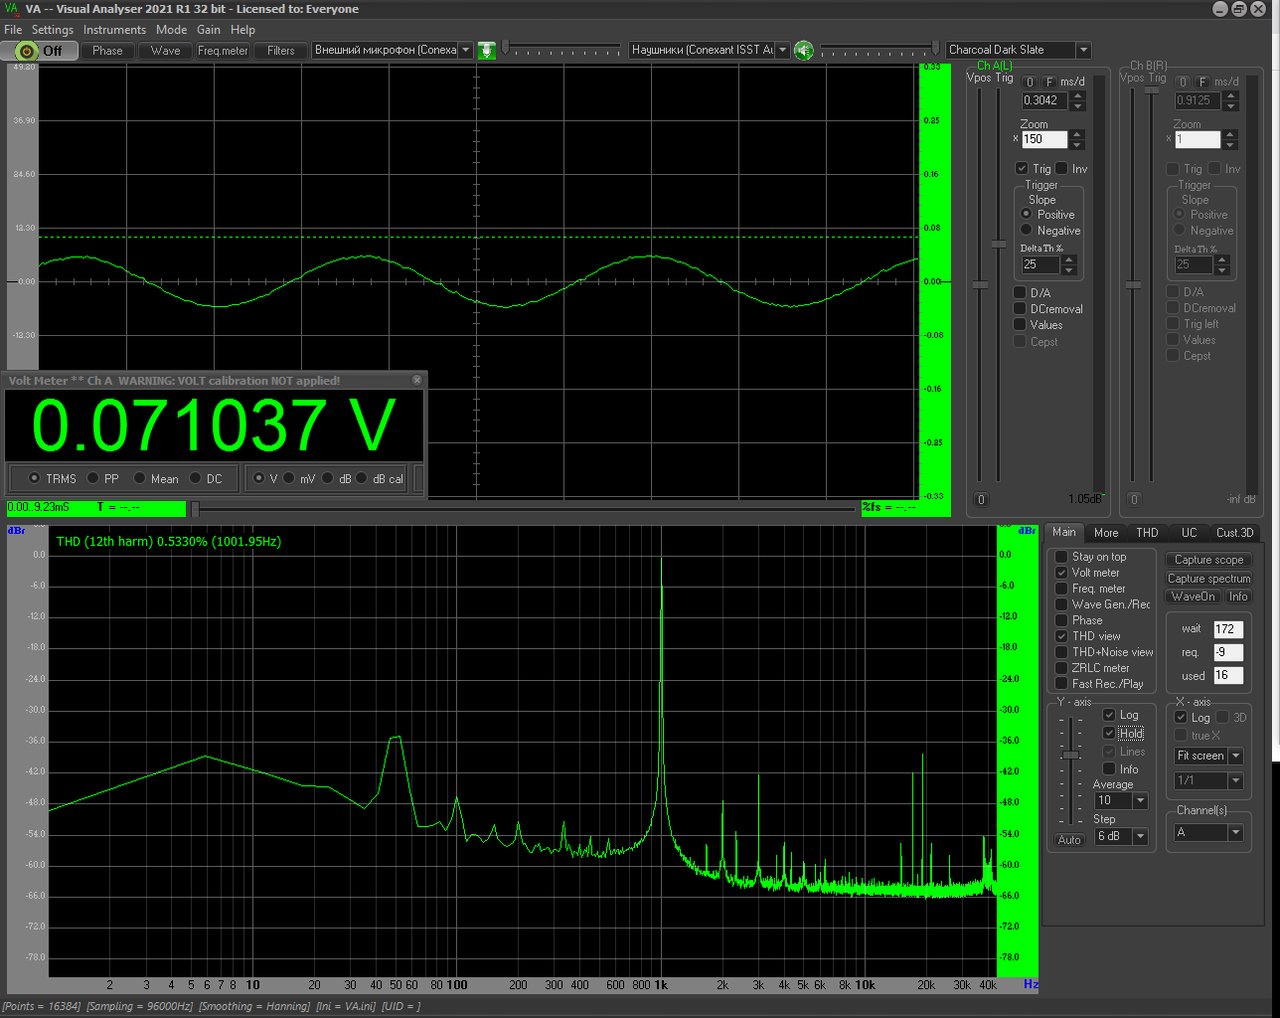
Task: Click the Filters toolbar button
Action: (x=281, y=51)
